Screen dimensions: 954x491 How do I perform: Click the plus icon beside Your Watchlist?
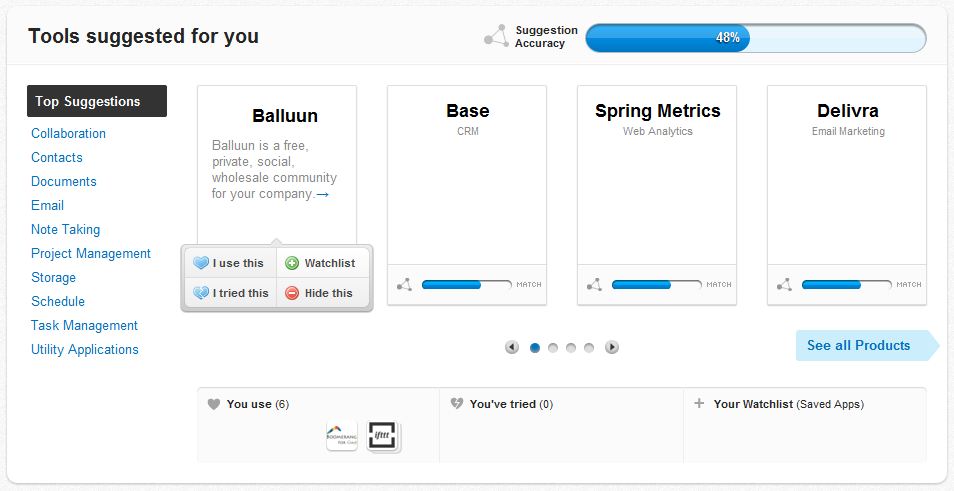point(699,404)
